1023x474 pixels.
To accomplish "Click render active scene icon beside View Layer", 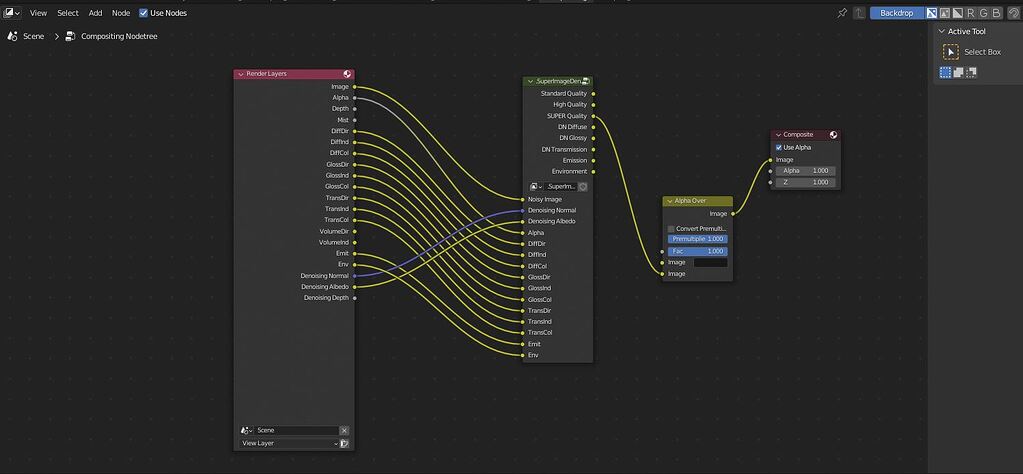I will (x=344, y=443).
